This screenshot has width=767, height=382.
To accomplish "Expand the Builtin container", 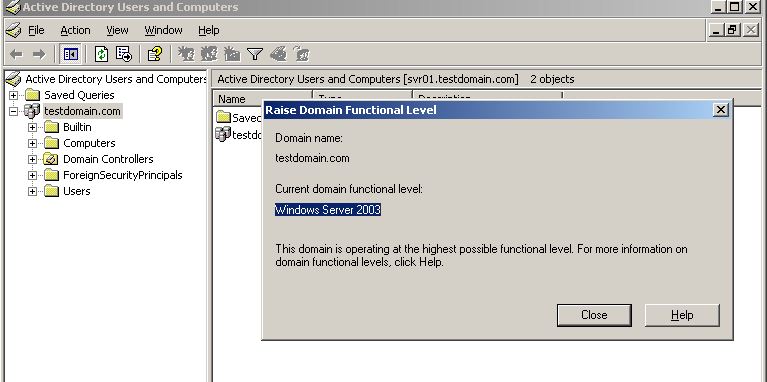I will (32, 127).
